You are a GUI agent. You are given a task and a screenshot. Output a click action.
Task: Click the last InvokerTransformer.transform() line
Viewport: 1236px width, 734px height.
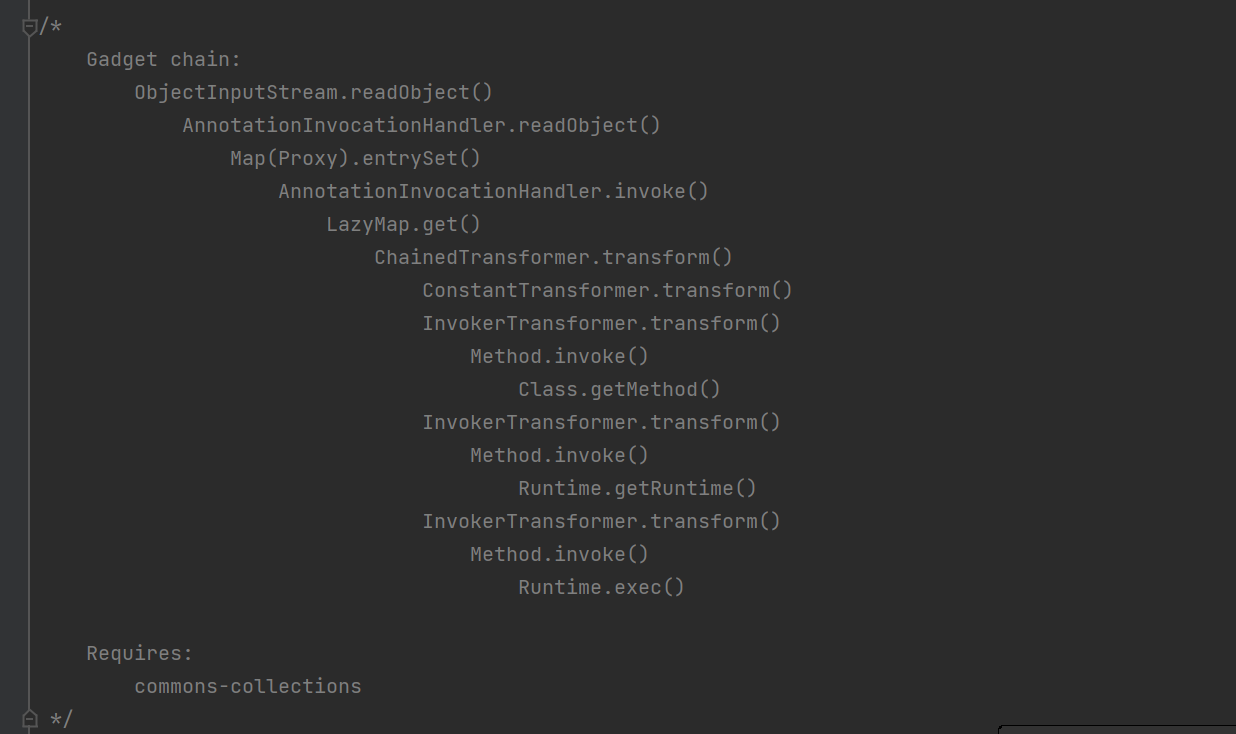(601, 522)
